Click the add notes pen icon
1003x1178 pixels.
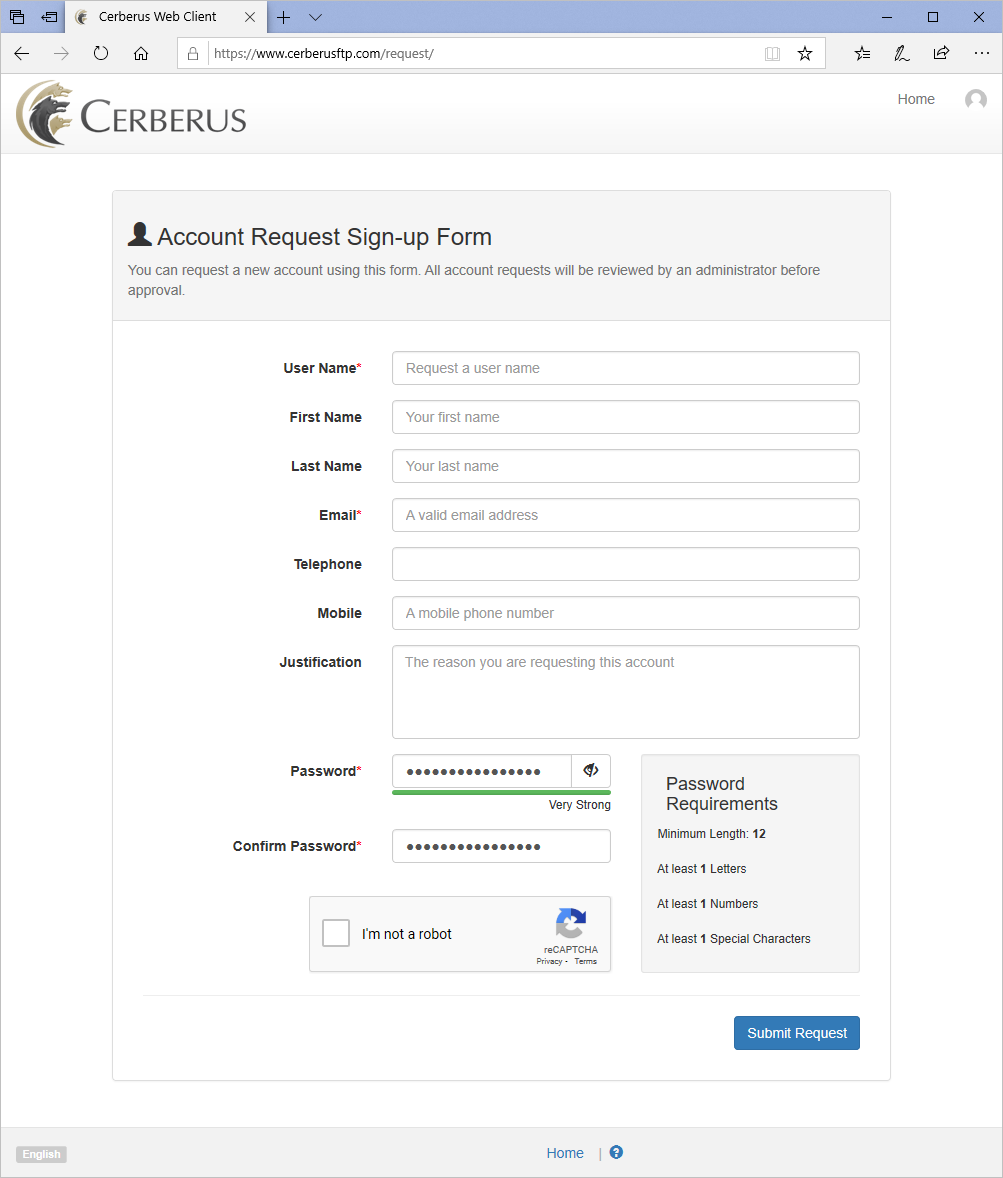[902, 53]
